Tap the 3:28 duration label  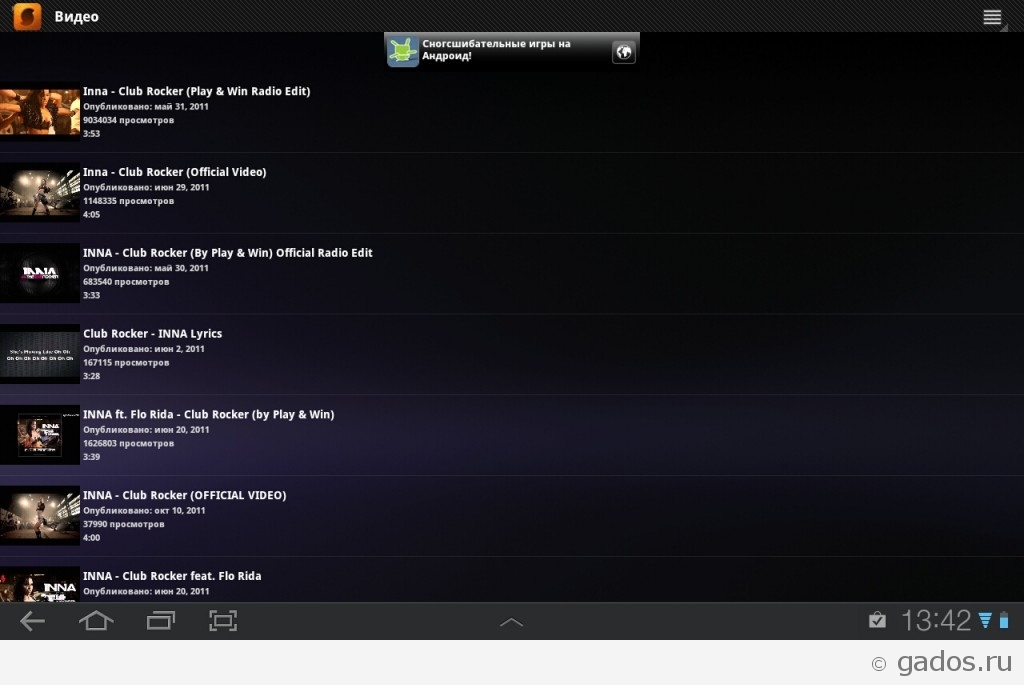tap(91, 376)
